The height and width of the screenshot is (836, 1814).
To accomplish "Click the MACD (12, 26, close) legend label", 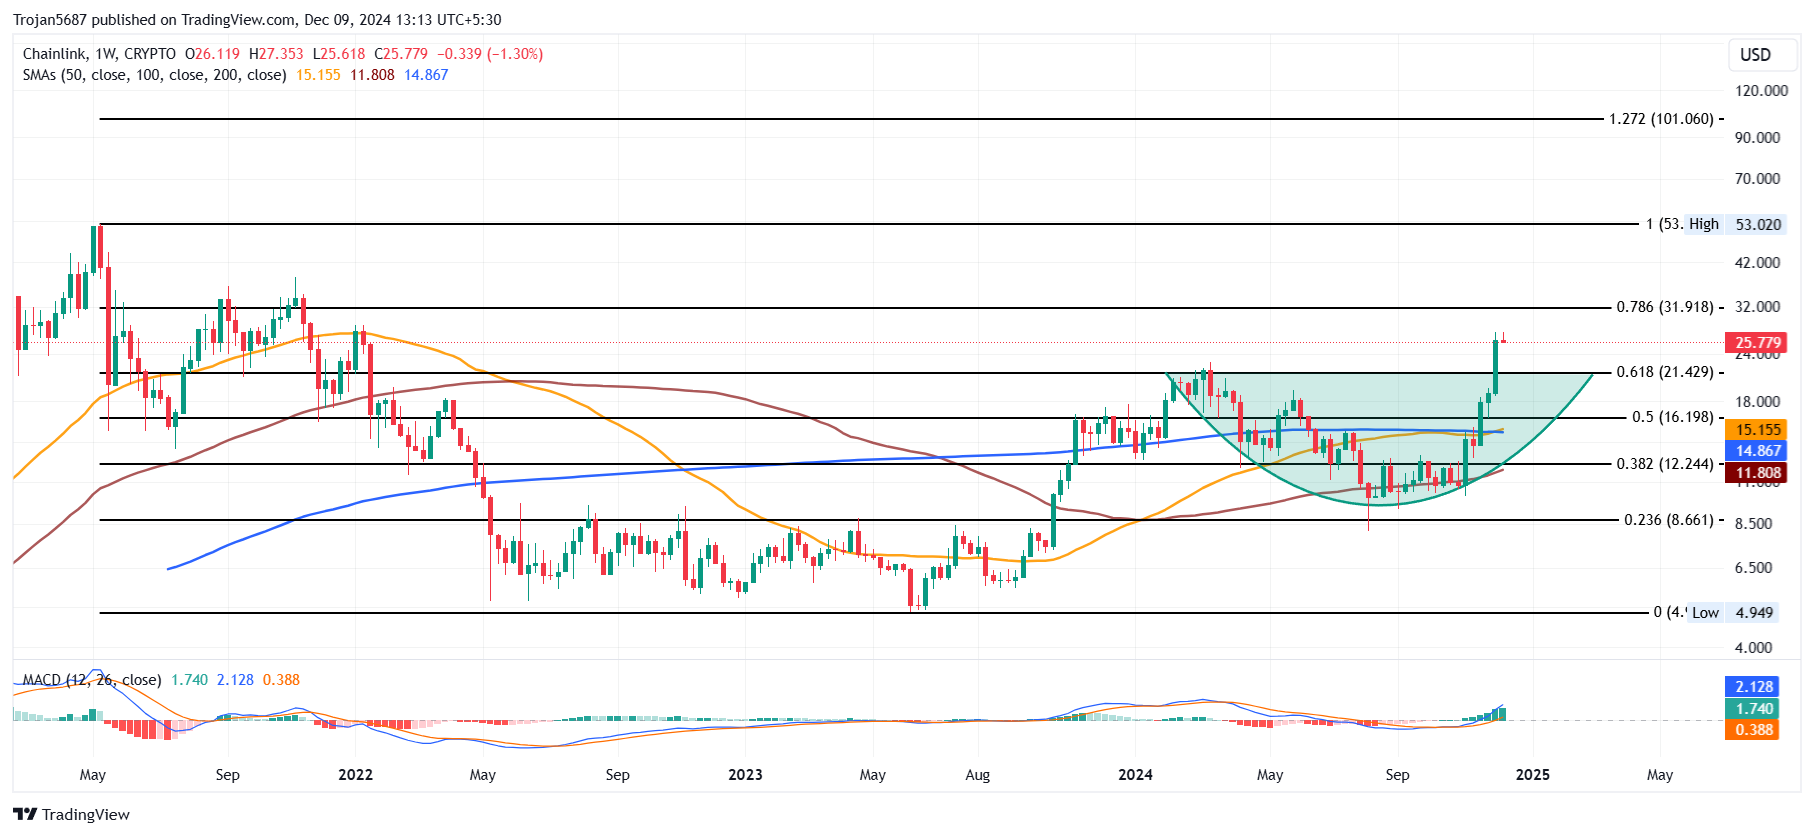I will pyautogui.click(x=92, y=680).
